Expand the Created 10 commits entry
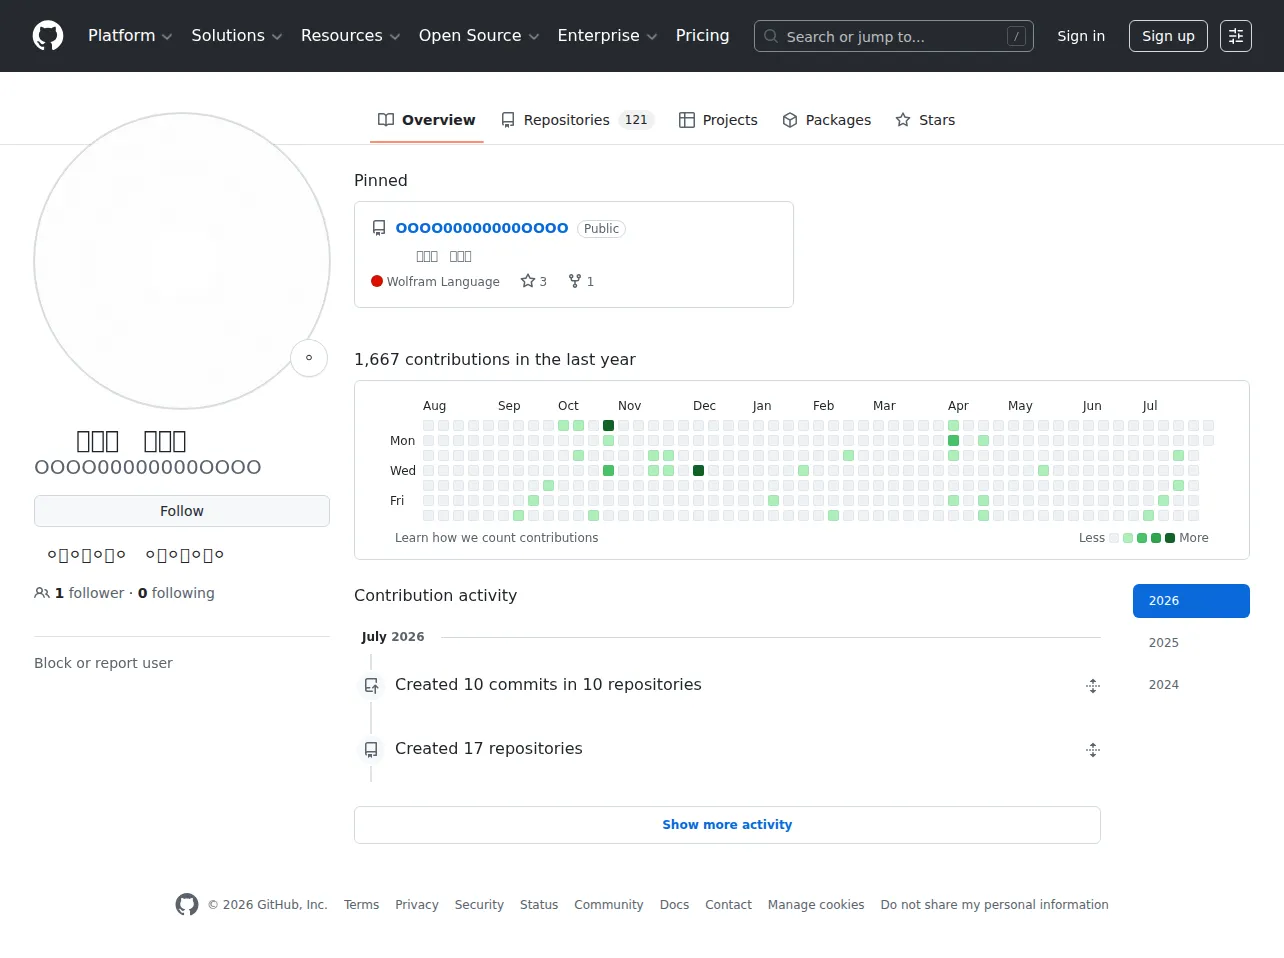Screen dimensions: 1284x958 (1093, 685)
